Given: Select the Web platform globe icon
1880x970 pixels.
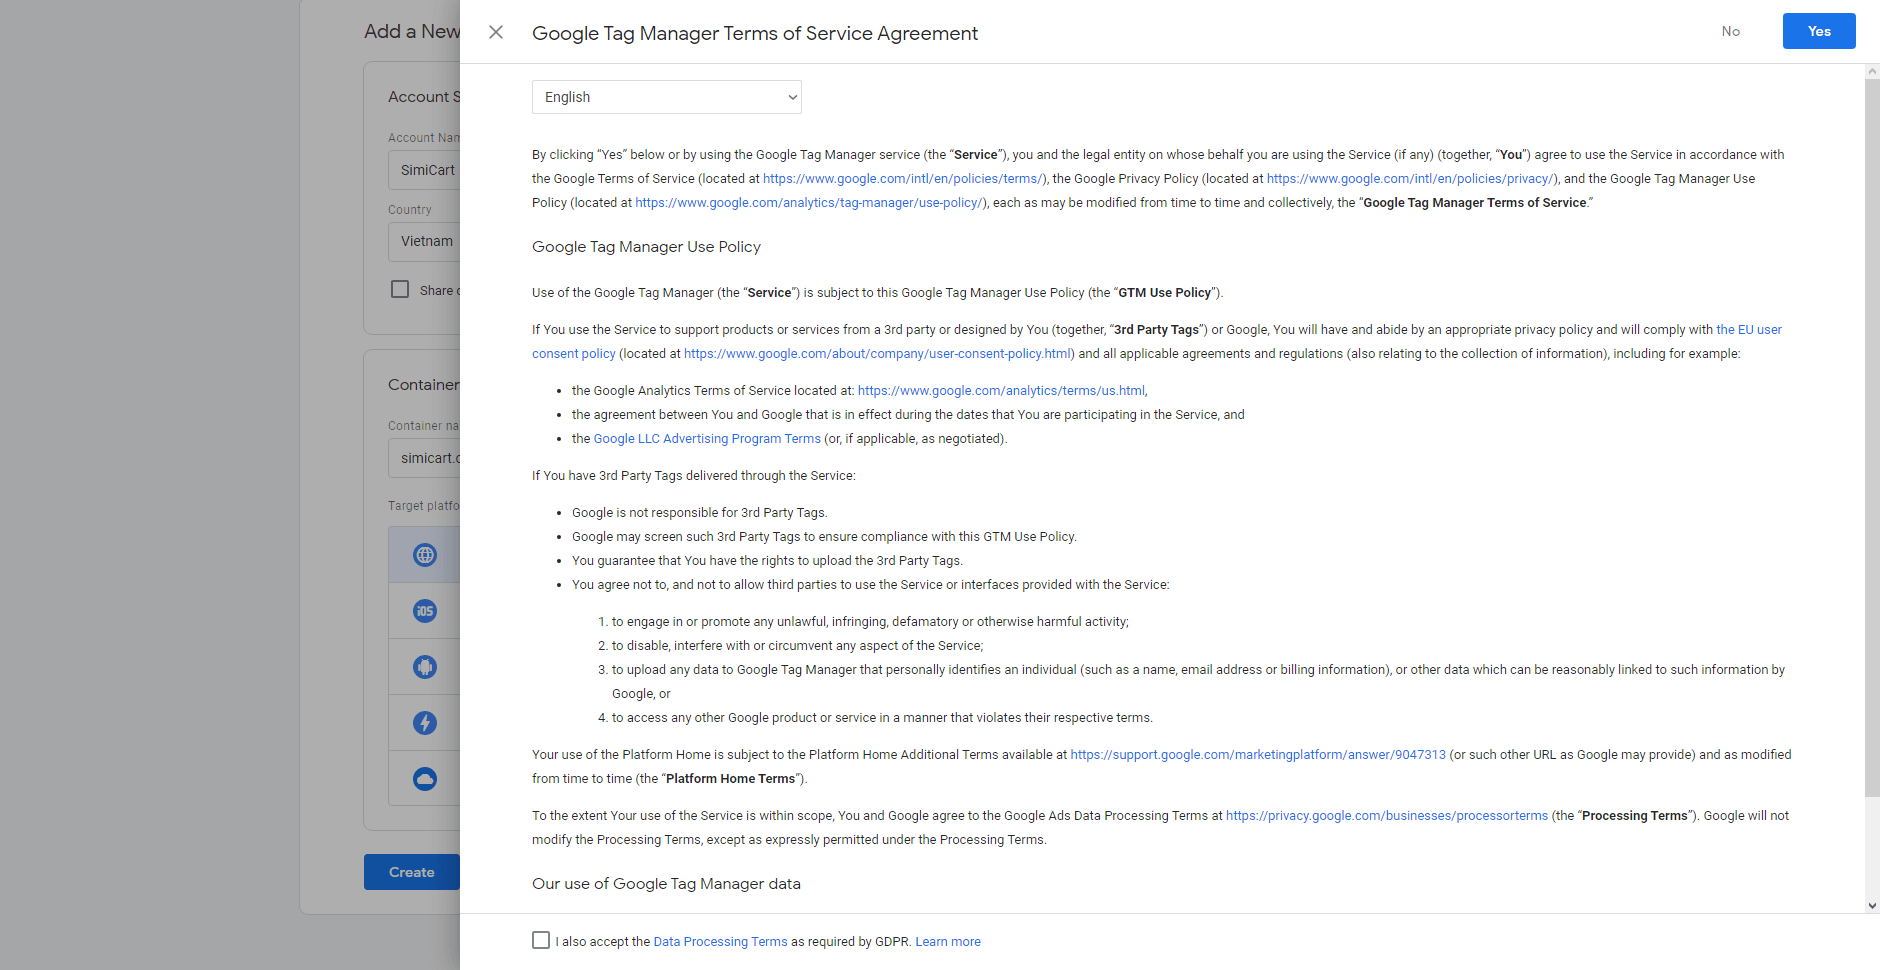Looking at the screenshot, I should pyautogui.click(x=425, y=555).
